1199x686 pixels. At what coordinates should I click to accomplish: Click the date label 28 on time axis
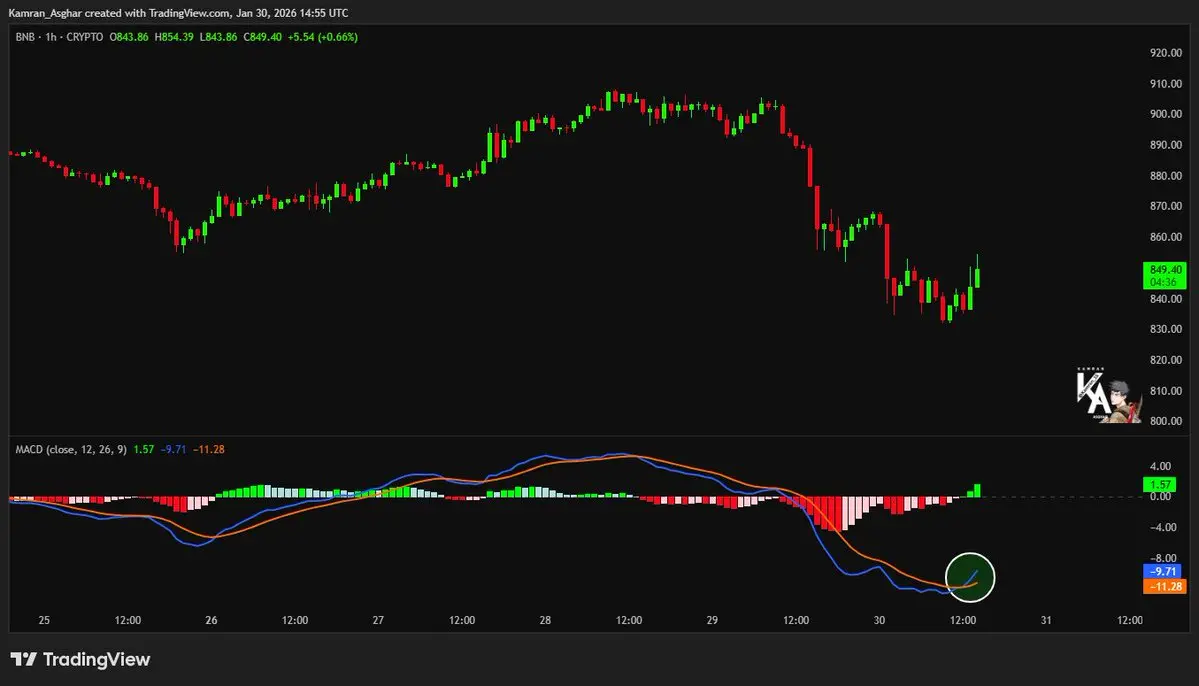point(545,620)
